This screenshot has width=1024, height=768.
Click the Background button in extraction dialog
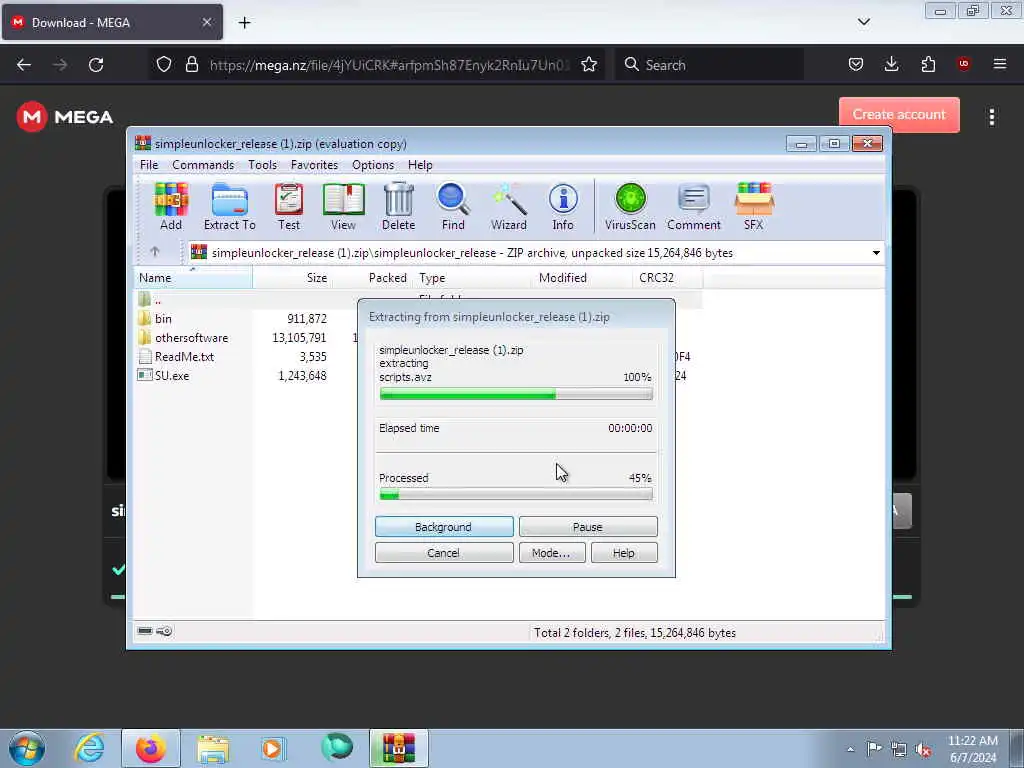(x=444, y=526)
